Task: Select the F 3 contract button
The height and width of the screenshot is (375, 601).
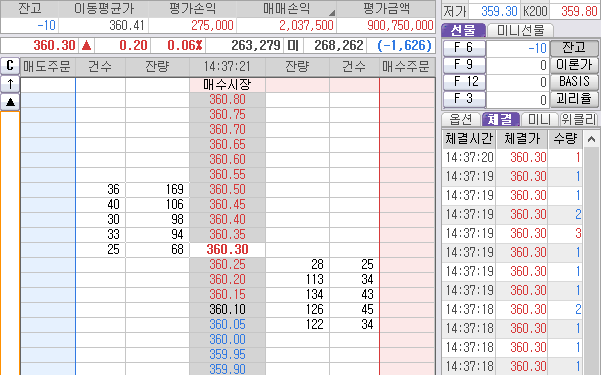Action: 464,99
